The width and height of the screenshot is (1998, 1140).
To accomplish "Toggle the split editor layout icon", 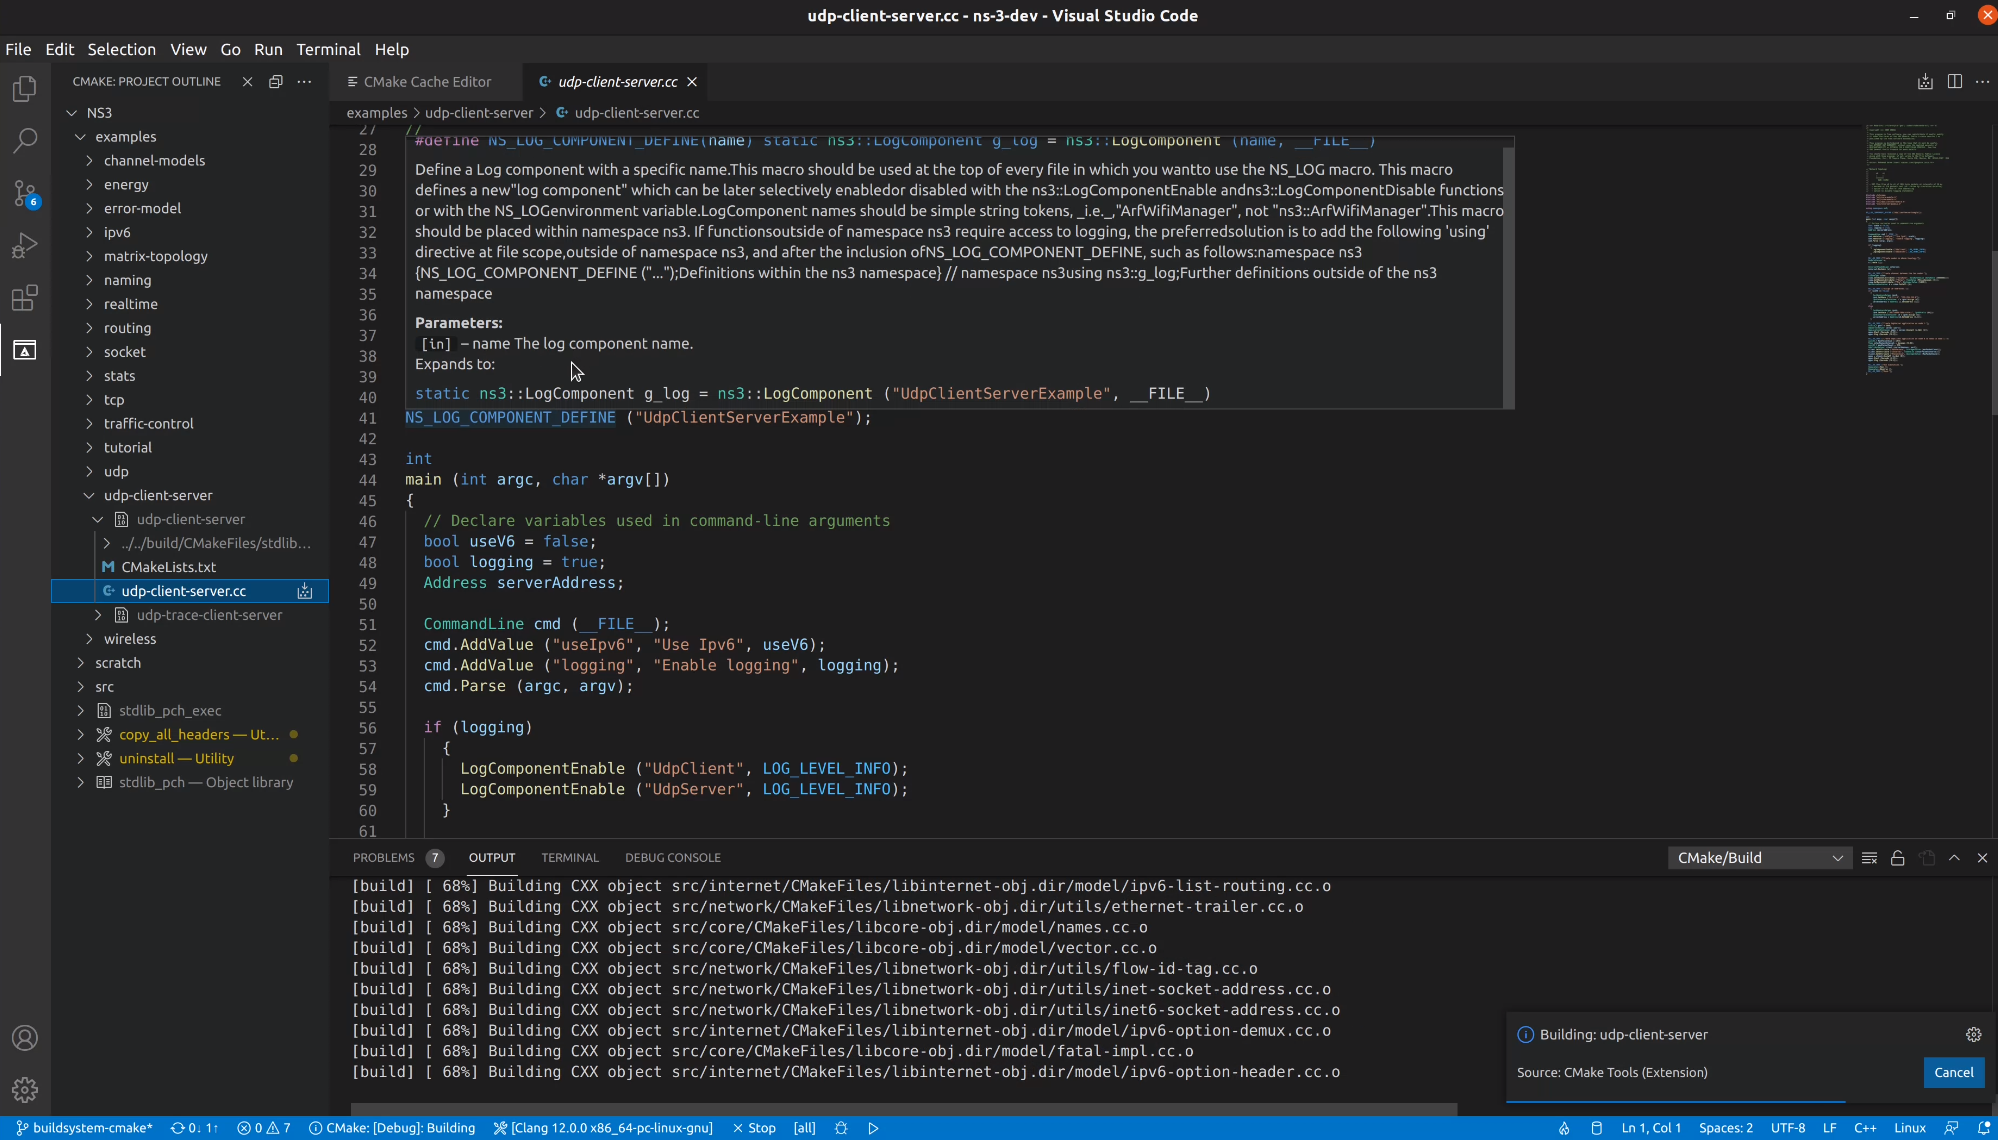I will (1953, 81).
